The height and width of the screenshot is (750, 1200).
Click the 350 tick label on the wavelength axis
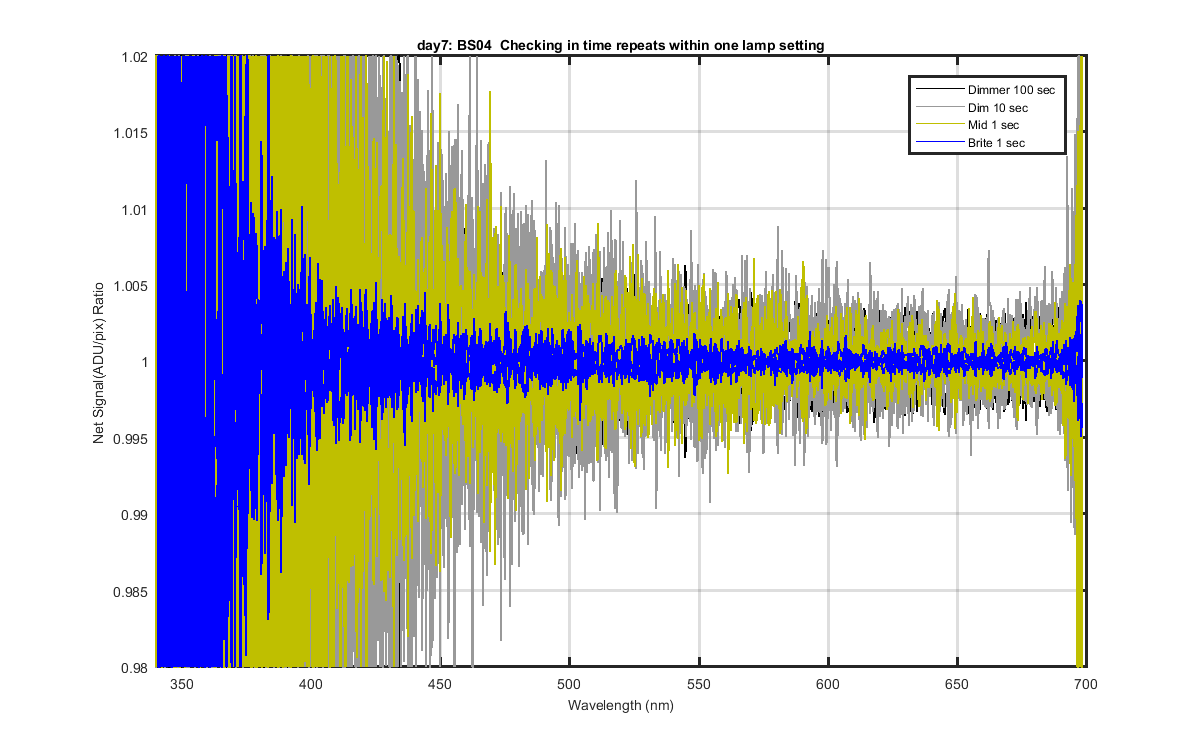point(181,685)
